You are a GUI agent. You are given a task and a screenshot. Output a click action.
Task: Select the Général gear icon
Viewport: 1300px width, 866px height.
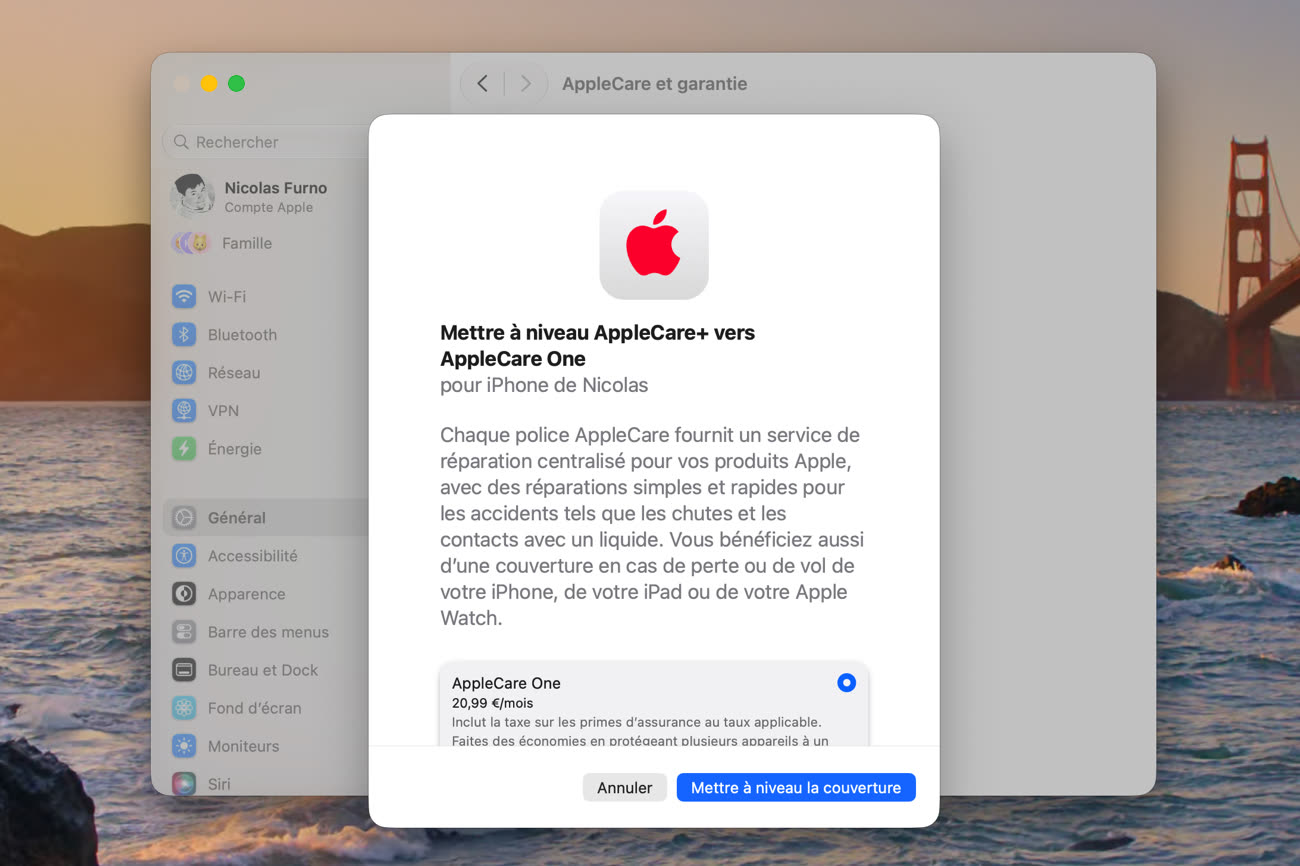[184, 518]
